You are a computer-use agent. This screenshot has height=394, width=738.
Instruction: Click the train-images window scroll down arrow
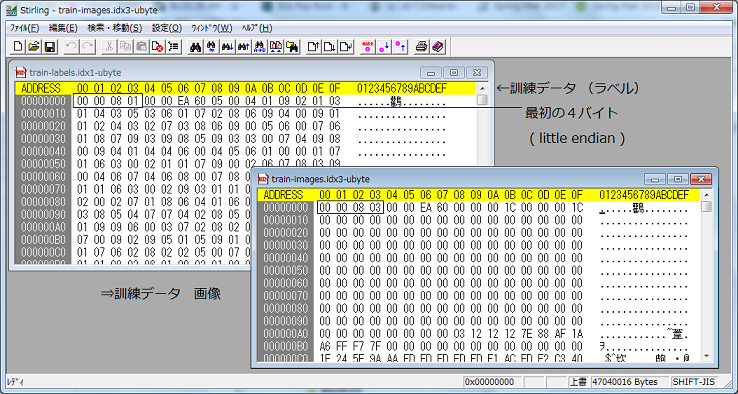pyautogui.click(x=706, y=356)
